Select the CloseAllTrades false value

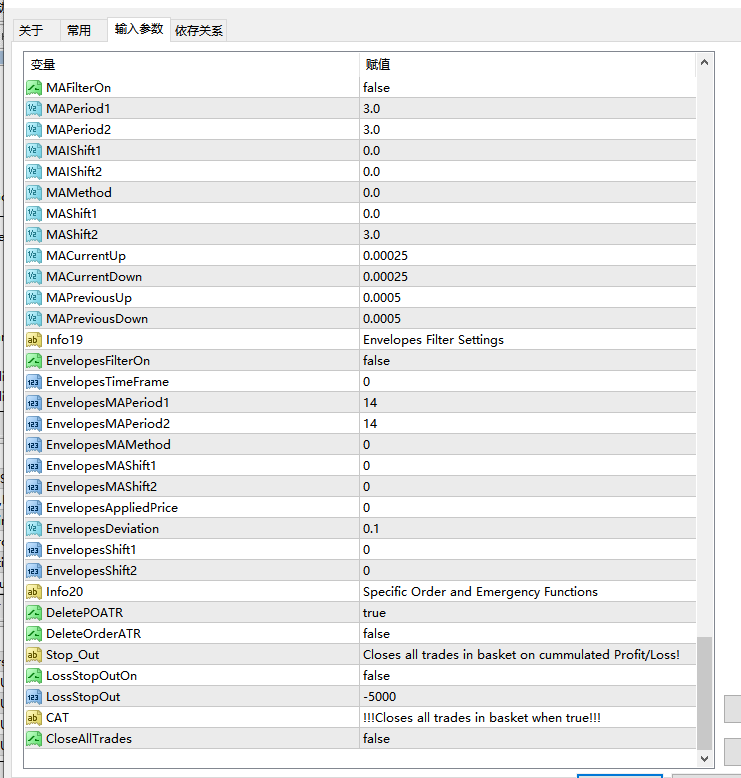376,739
